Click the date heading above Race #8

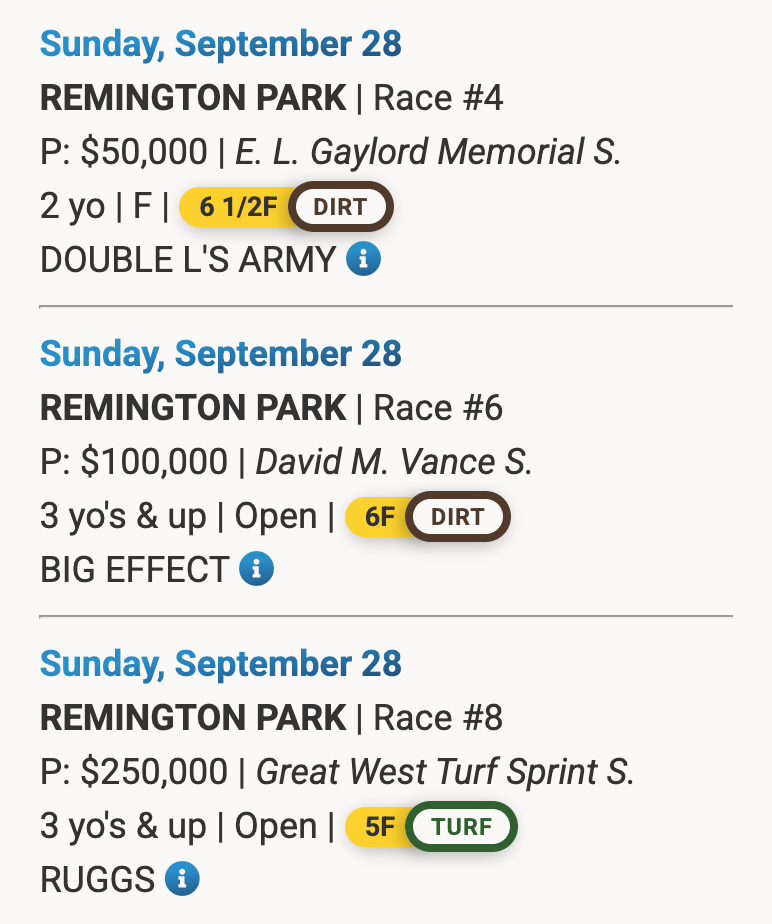tap(220, 664)
